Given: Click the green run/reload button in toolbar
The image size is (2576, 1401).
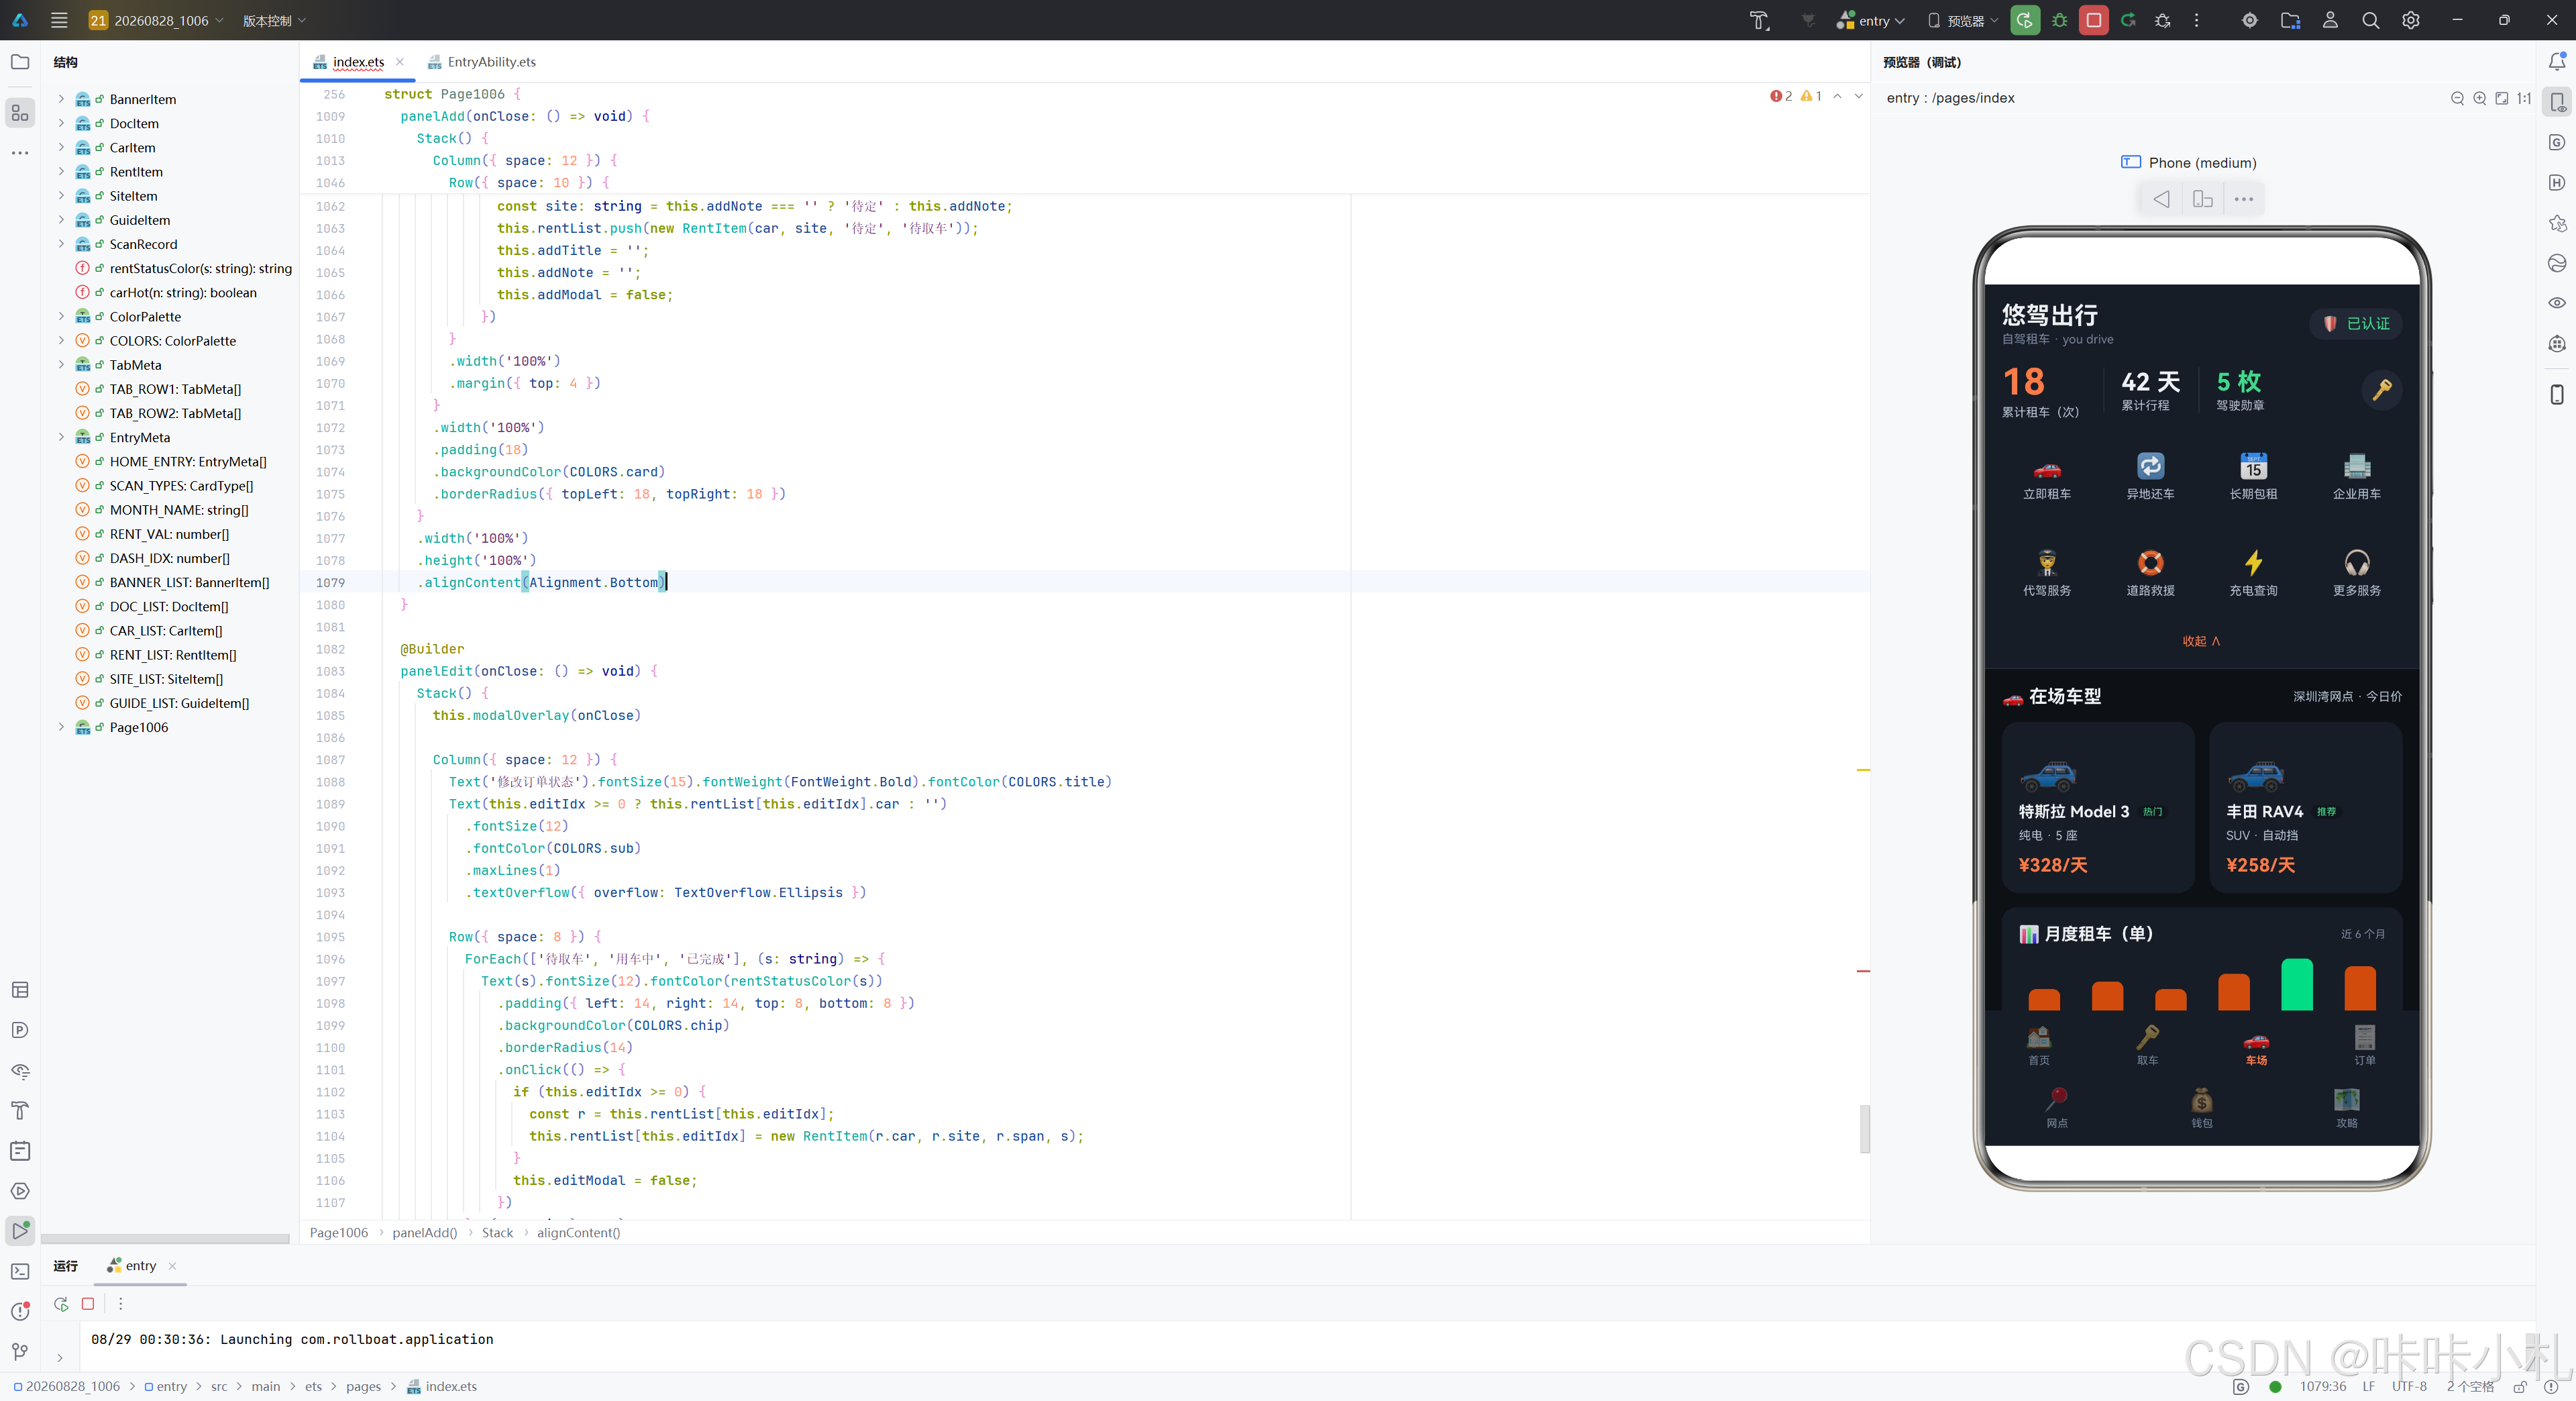Looking at the screenshot, I should pos(2024,20).
